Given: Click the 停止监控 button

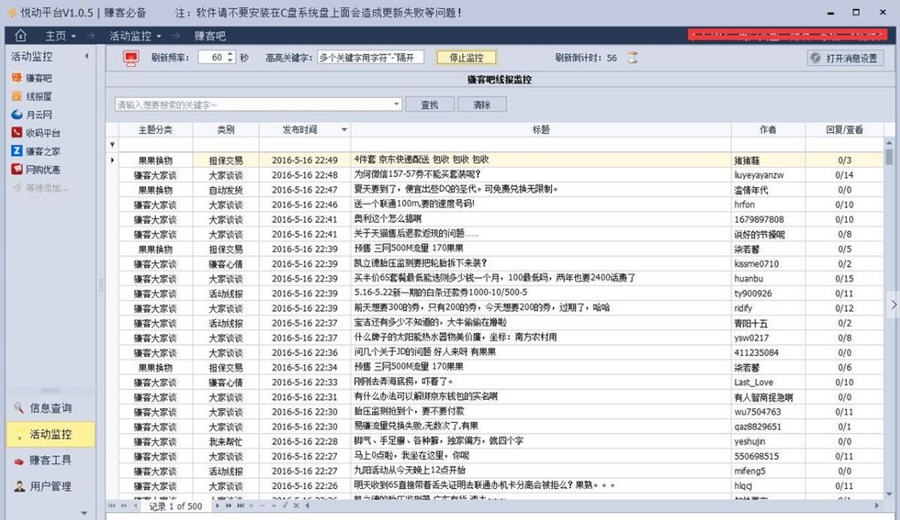Looking at the screenshot, I should pos(465,57).
